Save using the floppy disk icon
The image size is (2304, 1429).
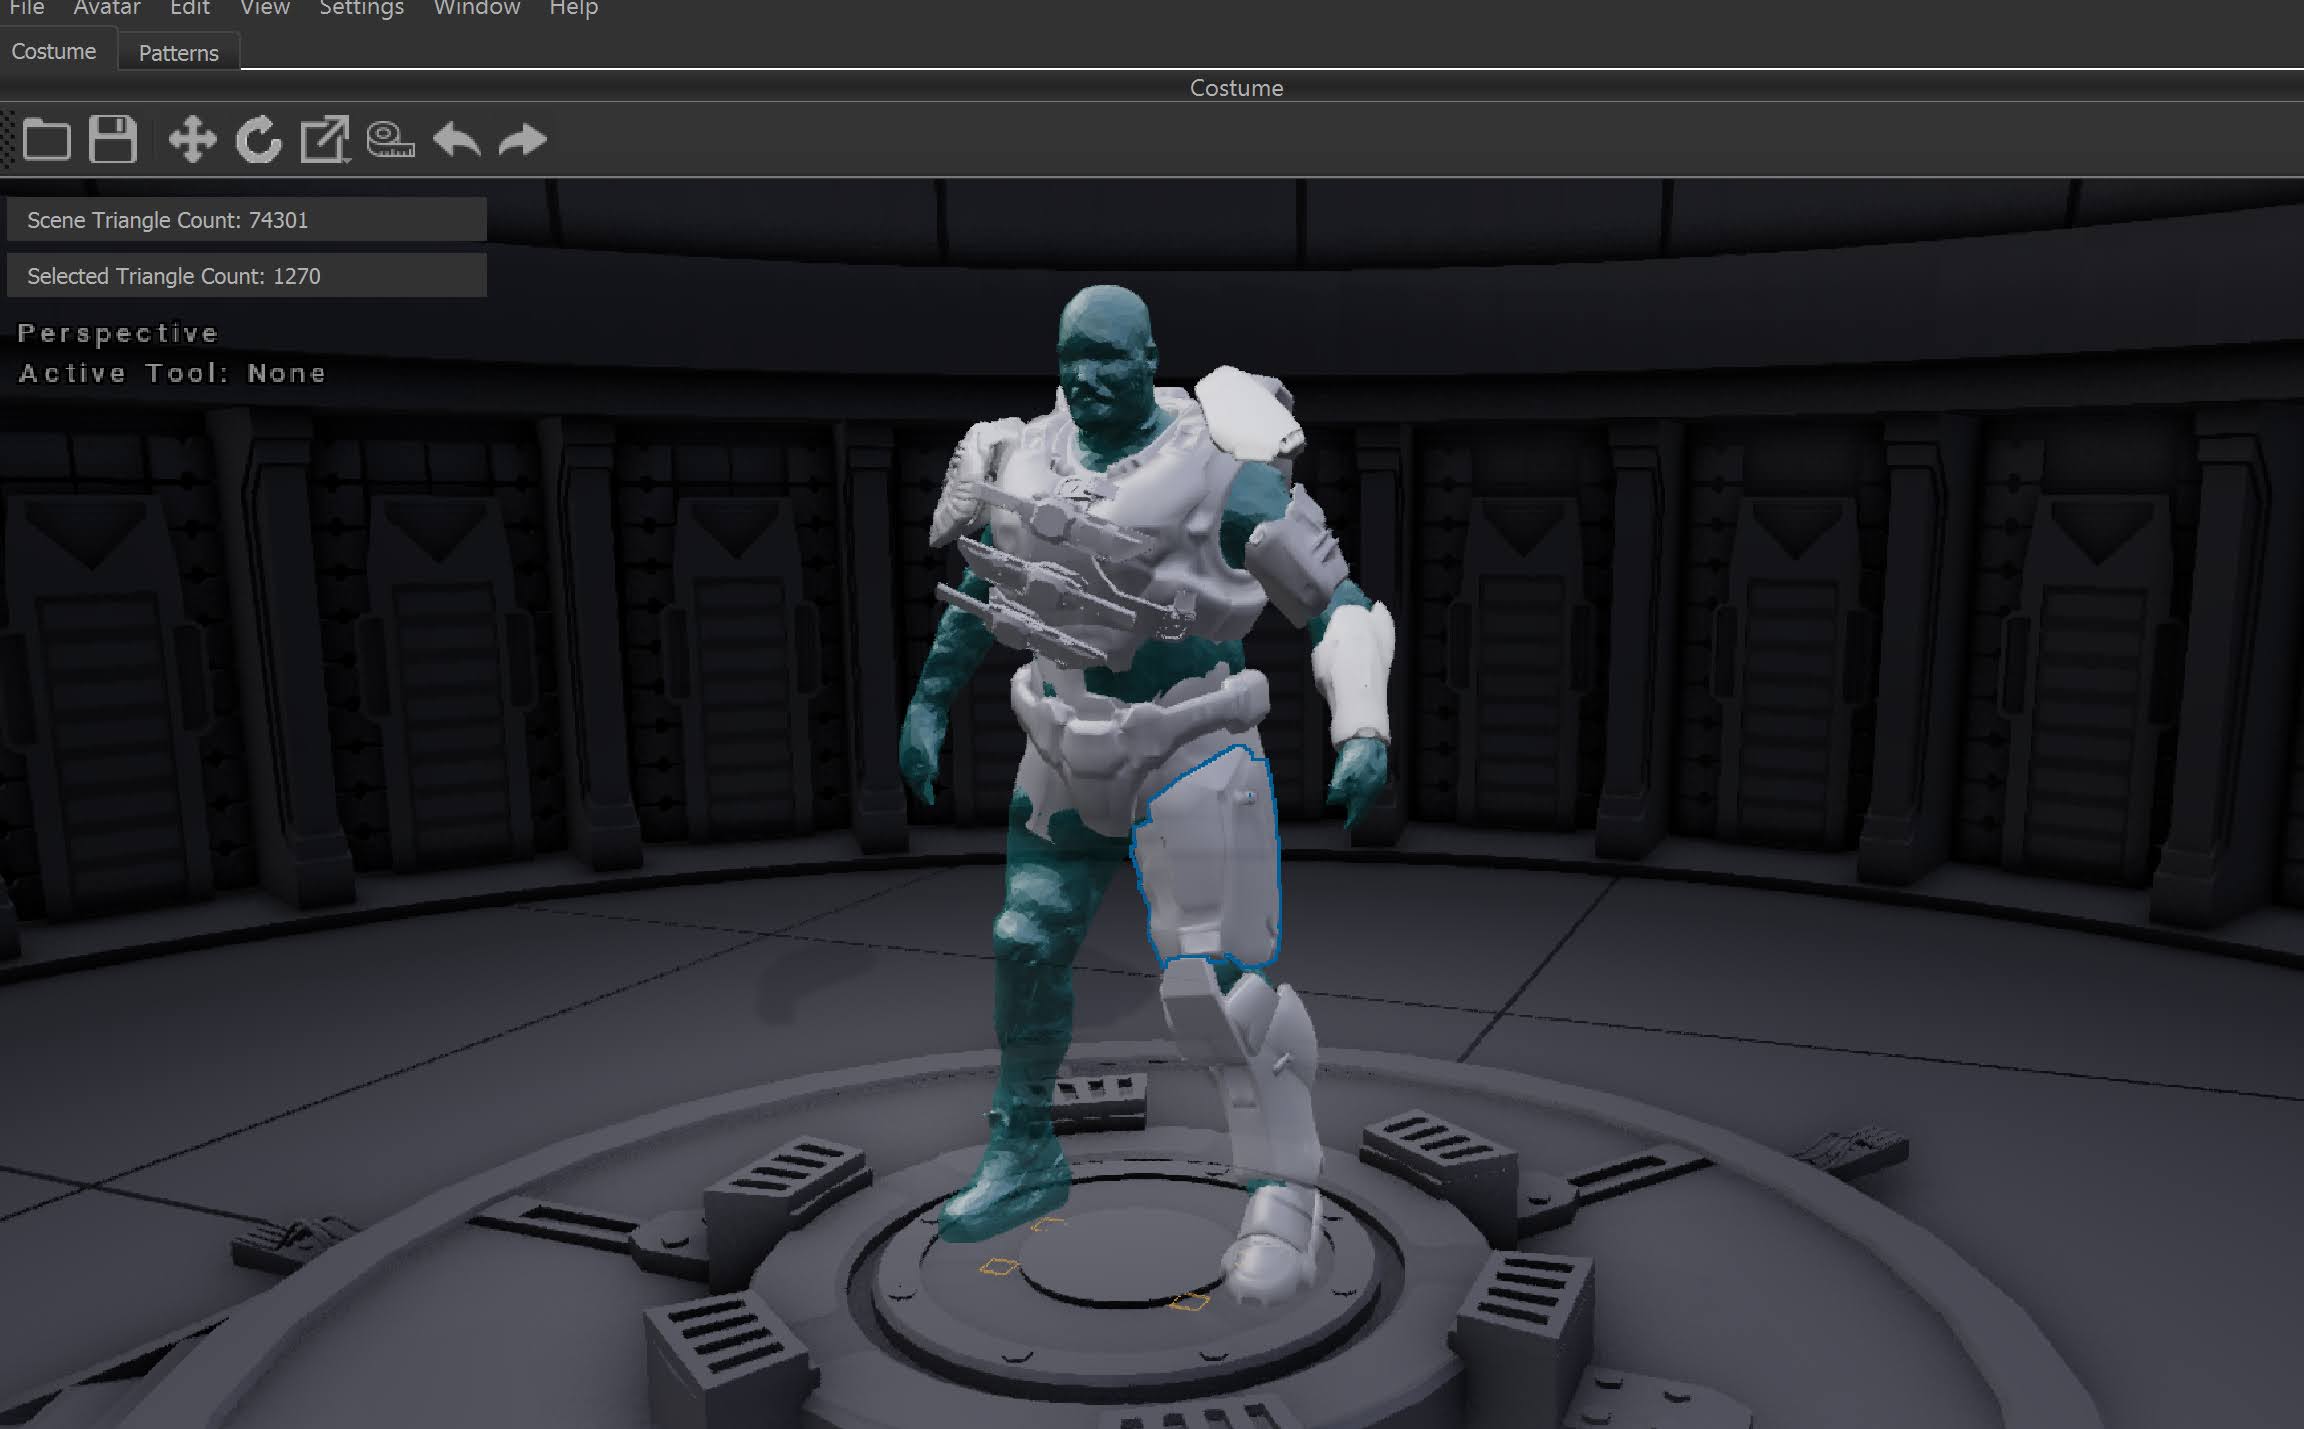pyautogui.click(x=112, y=140)
